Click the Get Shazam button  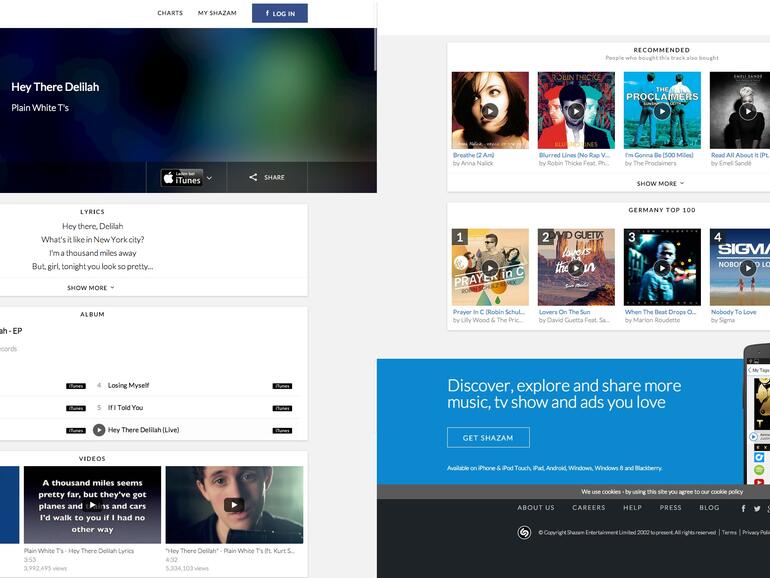tap(488, 438)
